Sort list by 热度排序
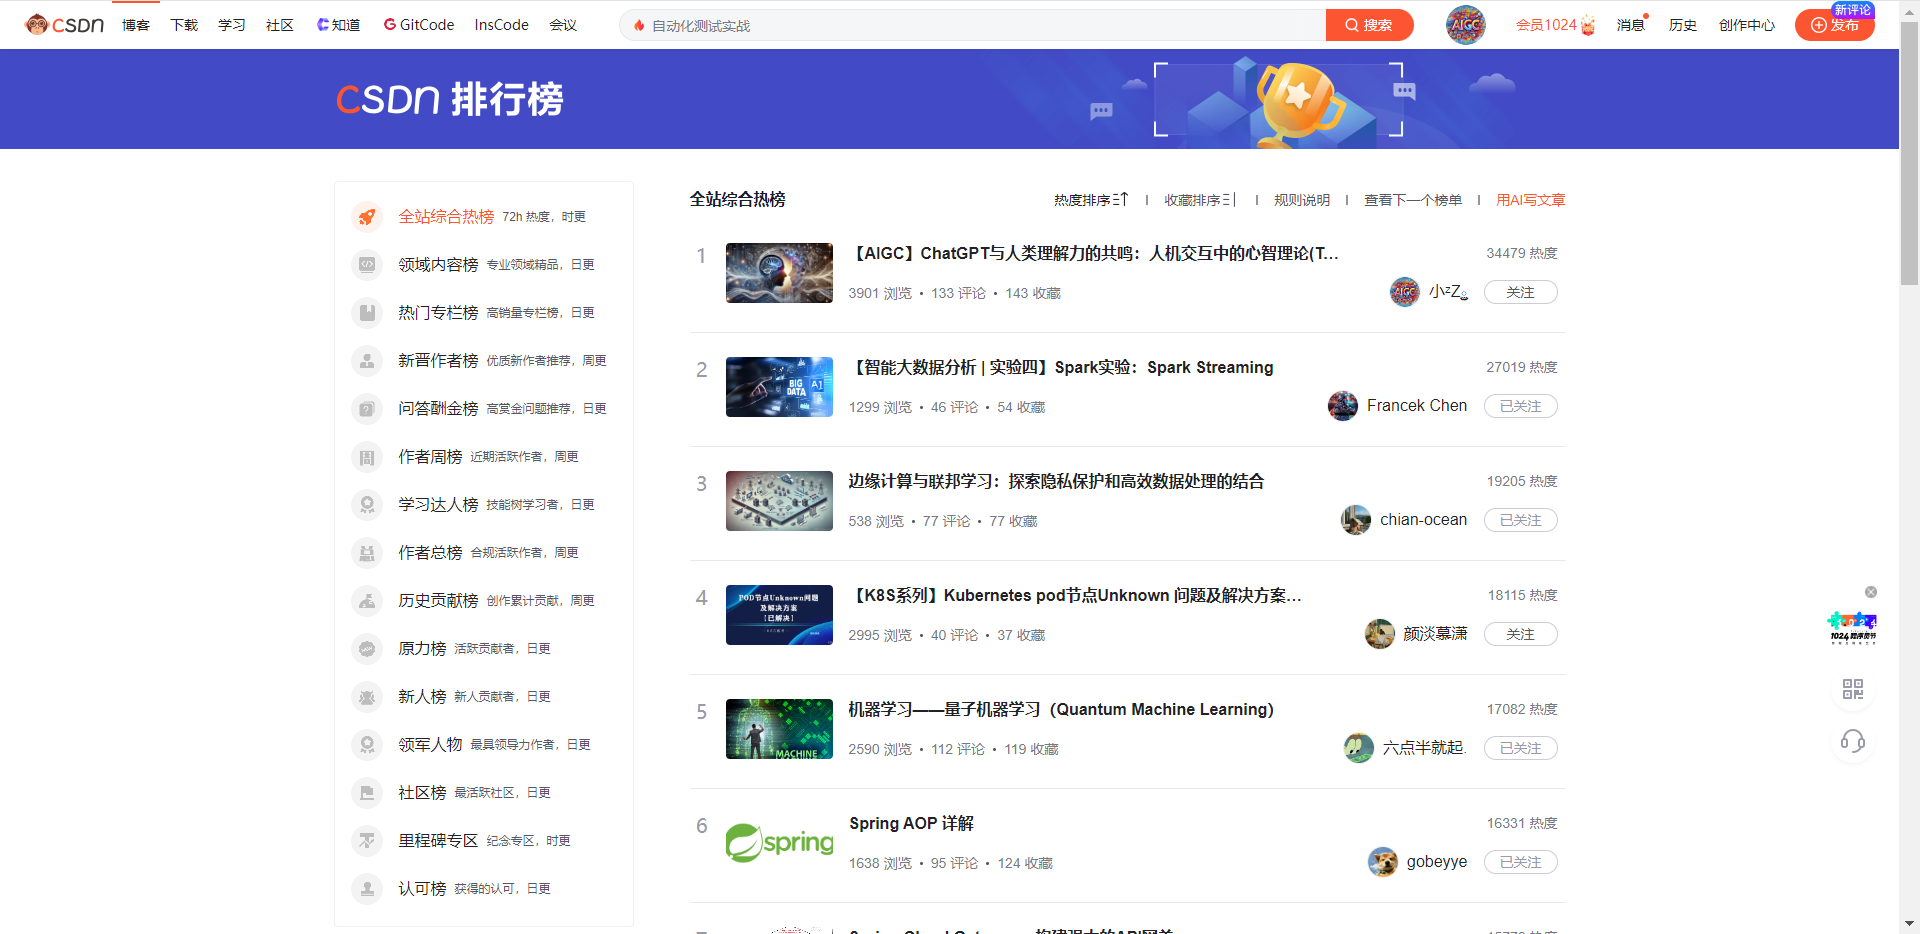The image size is (1920, 934). point(1091,200)
